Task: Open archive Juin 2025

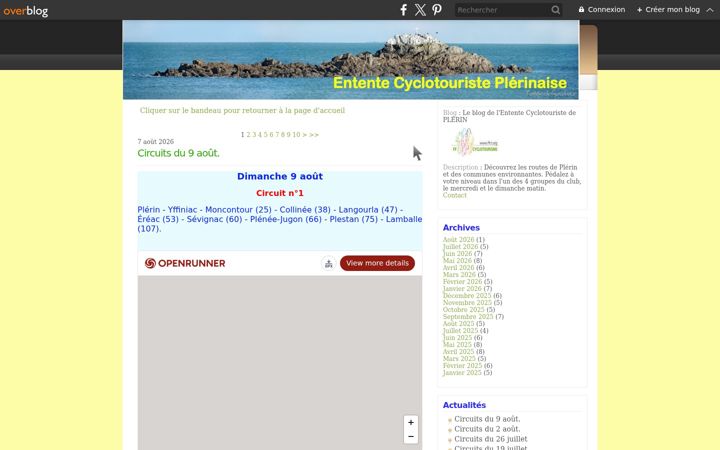Action: click(457, 338)
